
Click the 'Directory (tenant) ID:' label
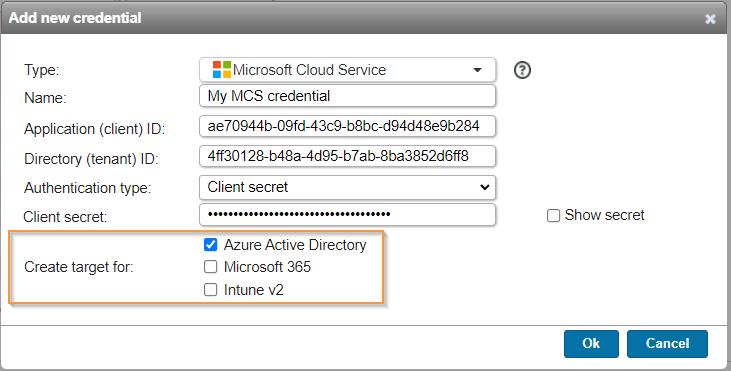[x=91, y=159]
